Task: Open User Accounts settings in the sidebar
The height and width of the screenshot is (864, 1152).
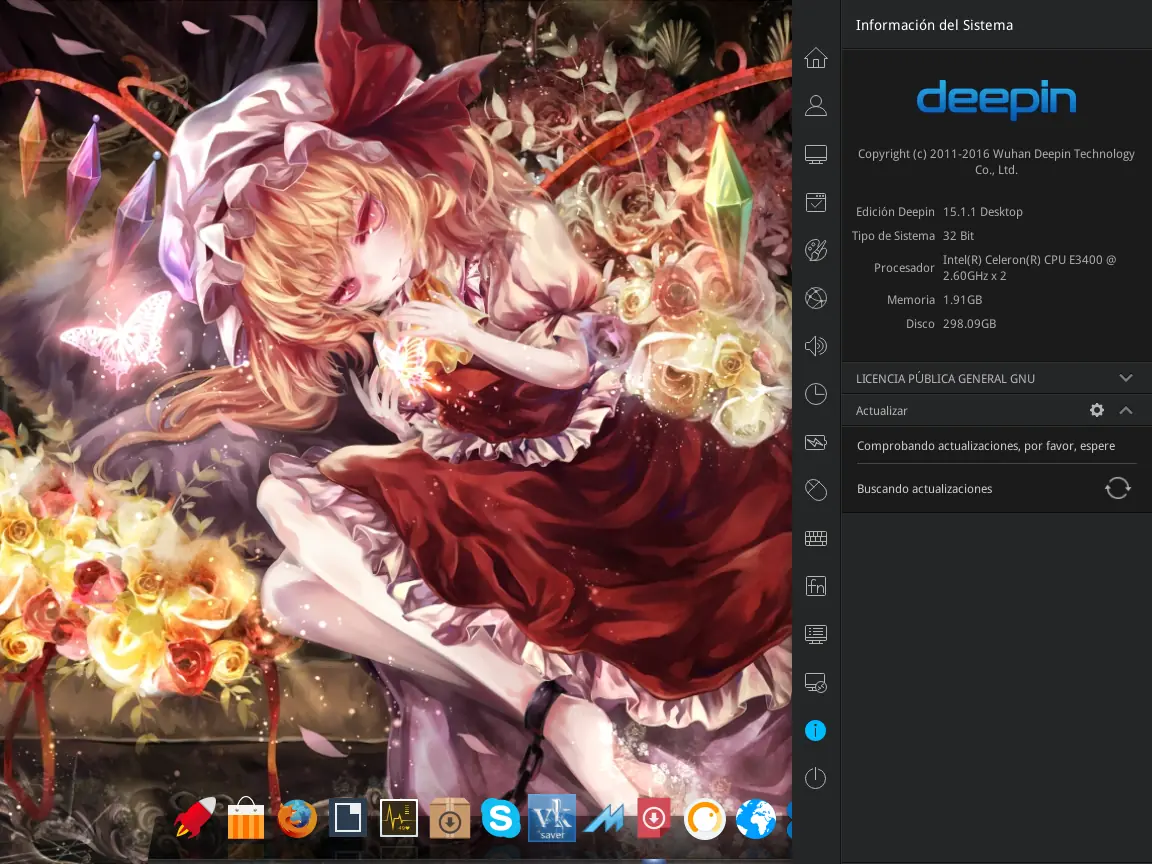Action: (x=816, y=106)
